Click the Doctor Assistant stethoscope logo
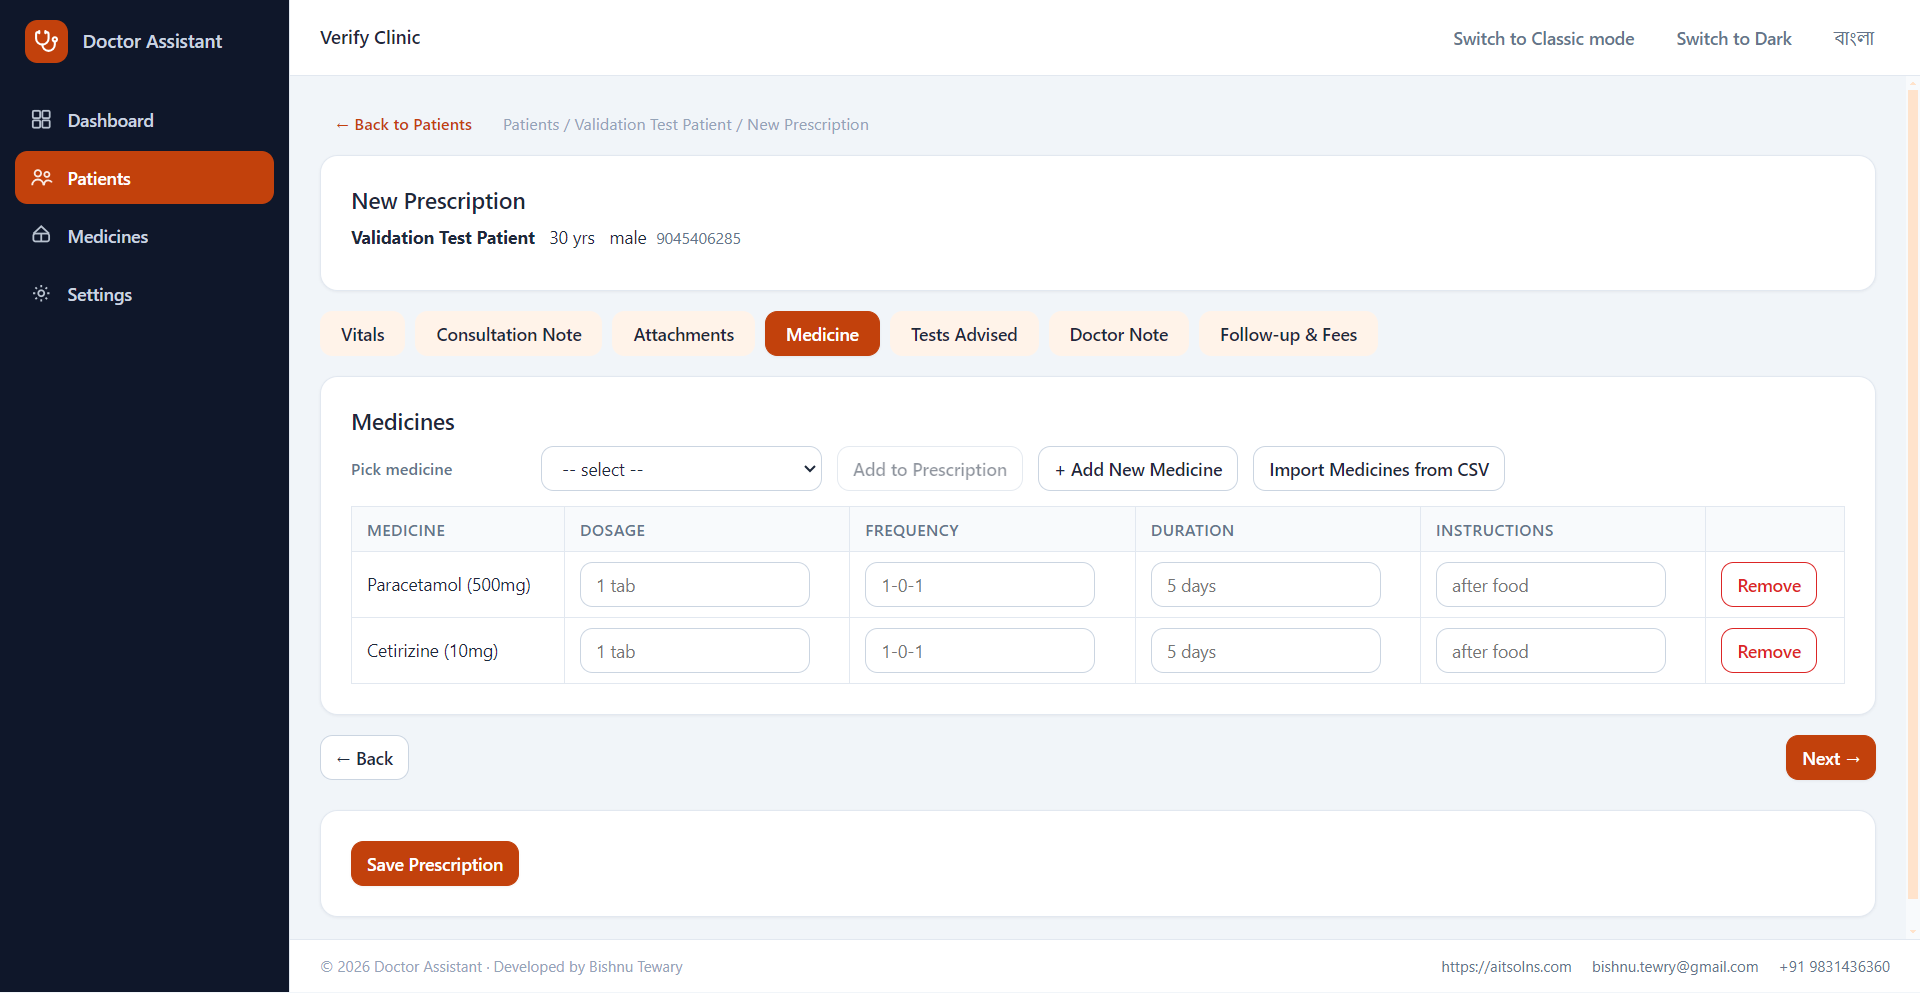 click(x=46, y=41)
